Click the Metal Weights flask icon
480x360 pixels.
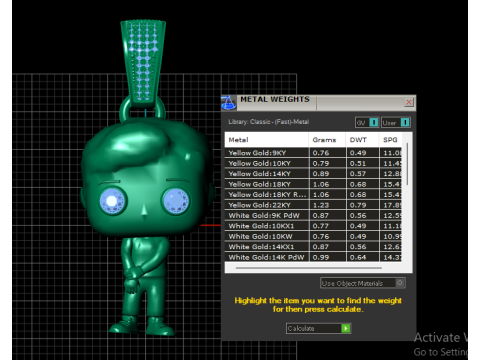point(229,102)
